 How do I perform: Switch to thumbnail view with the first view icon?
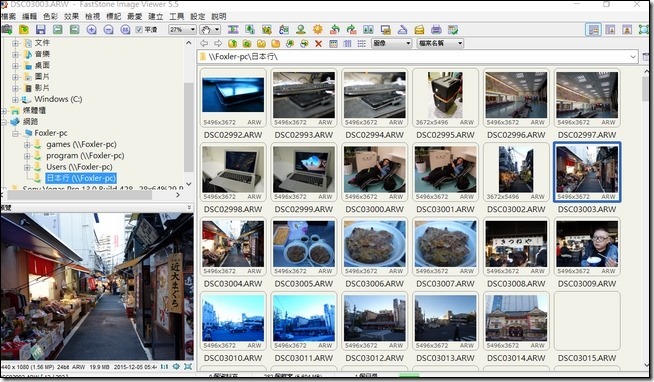333,43
